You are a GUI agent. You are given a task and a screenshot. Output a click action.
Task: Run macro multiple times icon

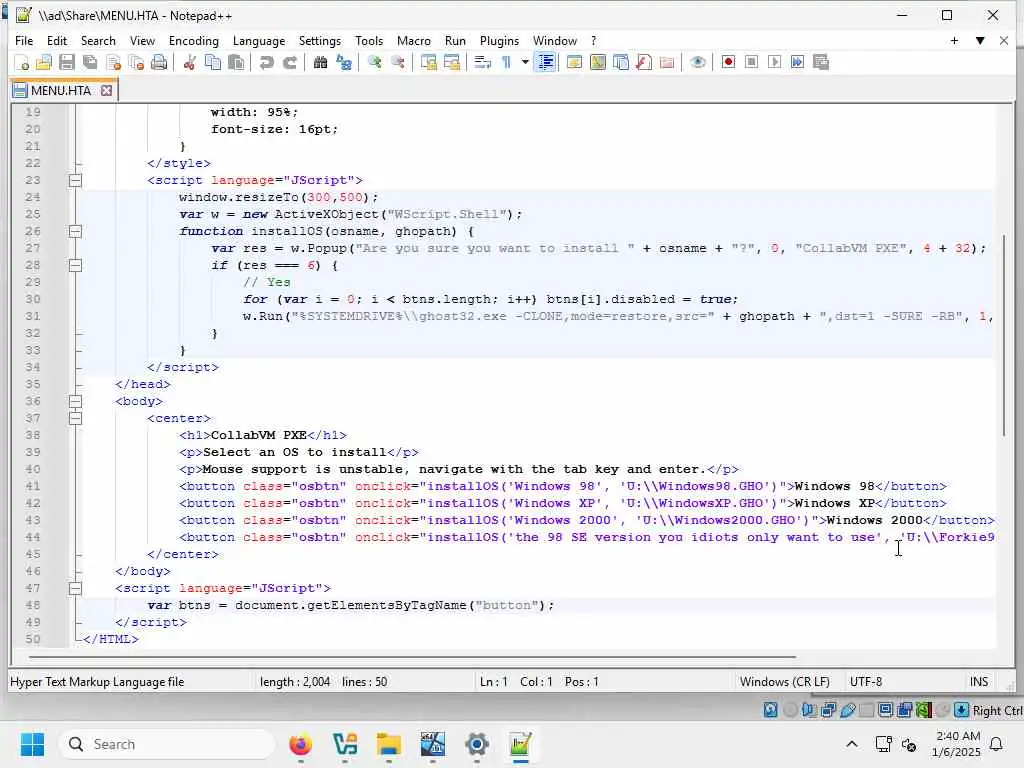coord(797,63)
